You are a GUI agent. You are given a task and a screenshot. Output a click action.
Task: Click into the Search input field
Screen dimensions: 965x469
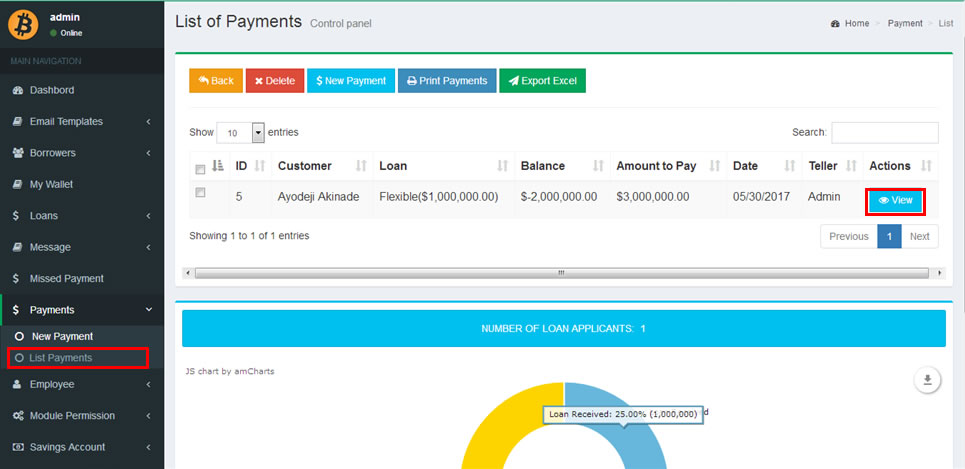click(884, 132)
